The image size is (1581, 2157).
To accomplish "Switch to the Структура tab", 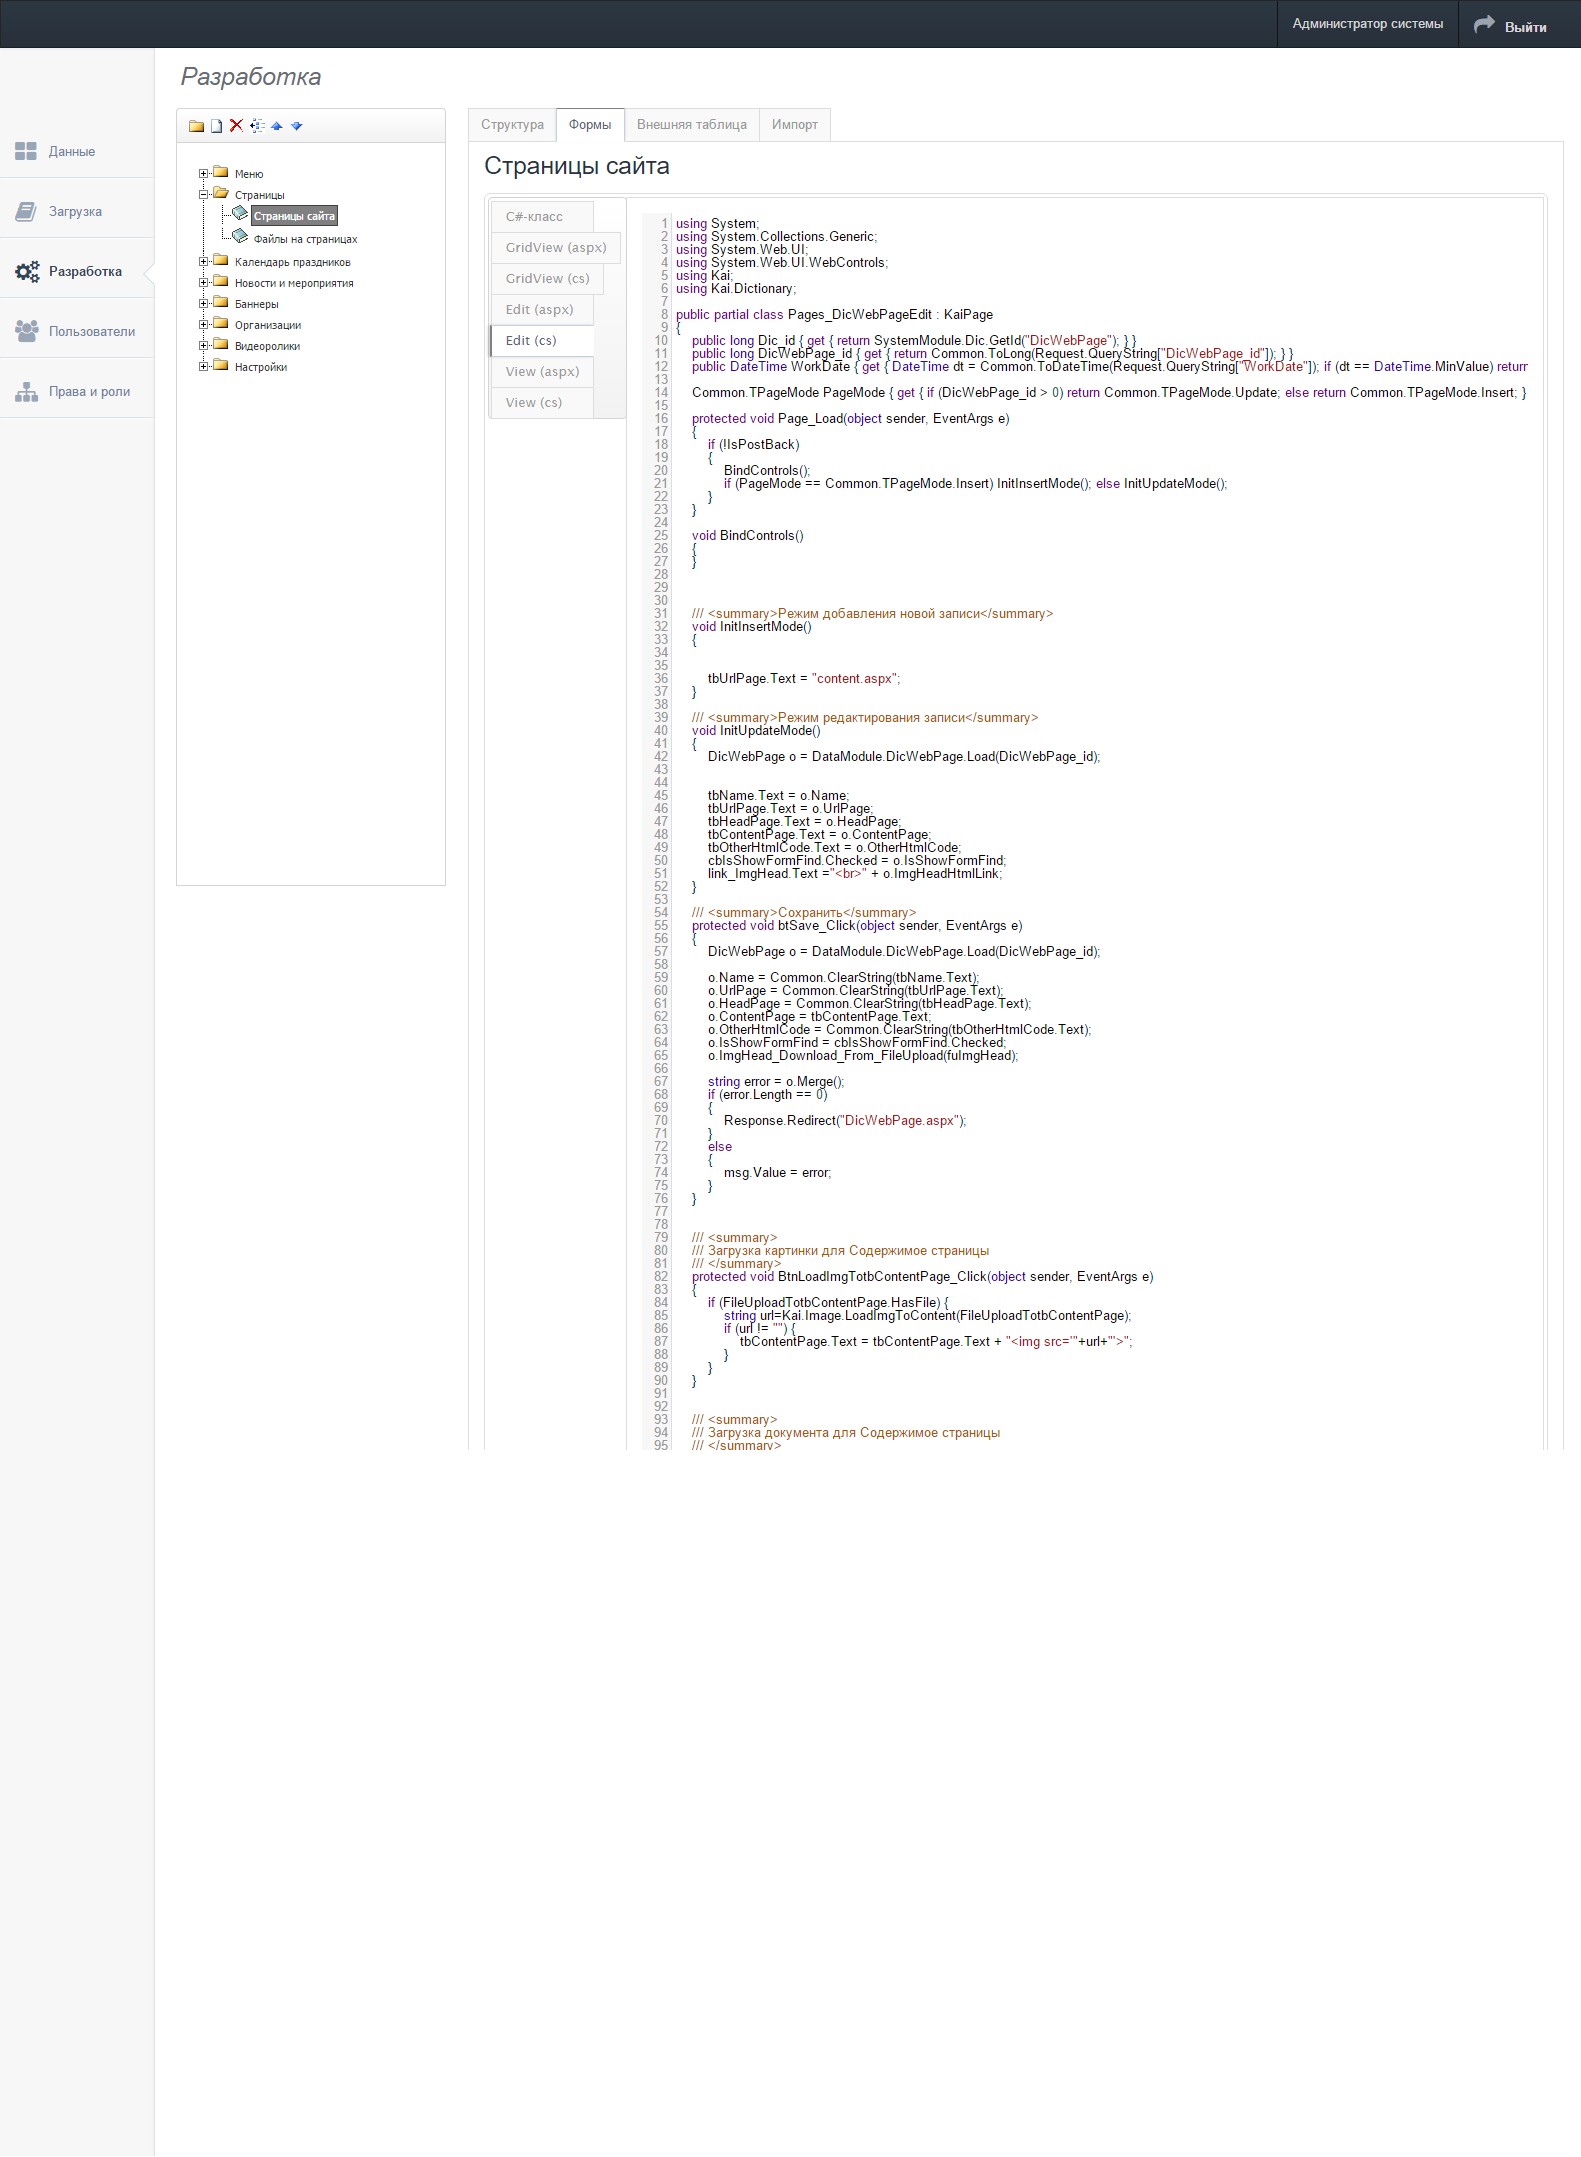I will (x=512, y=125).
